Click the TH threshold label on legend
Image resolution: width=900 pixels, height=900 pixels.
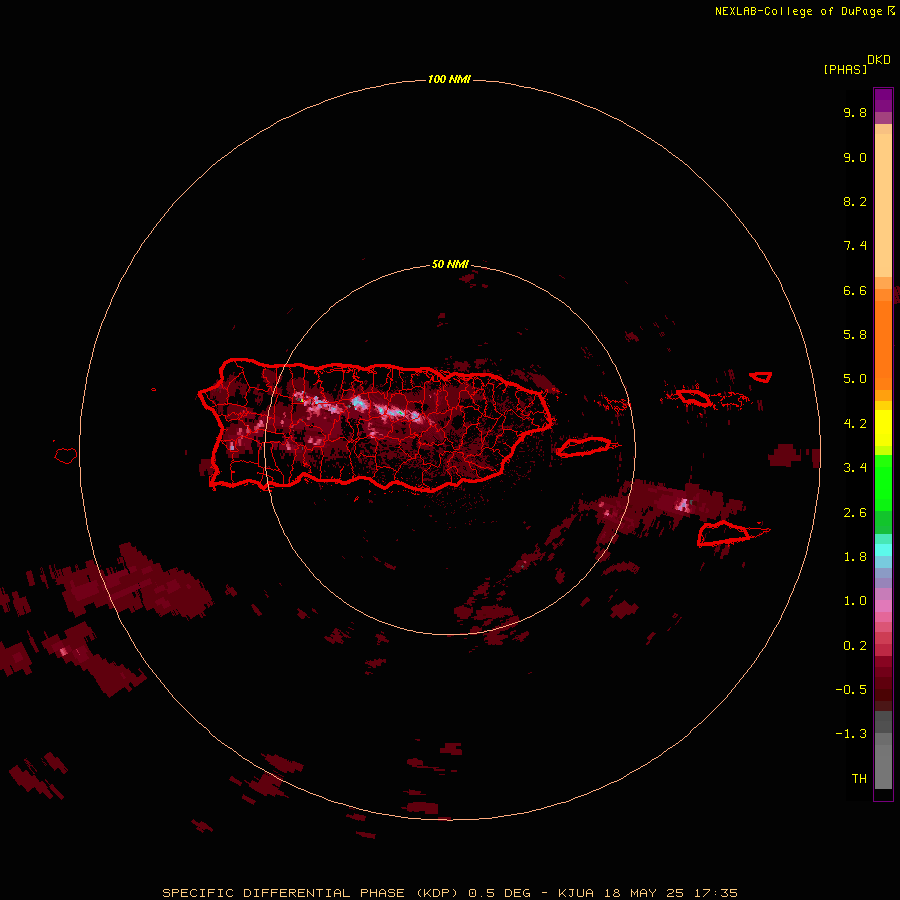pos(859,779)
